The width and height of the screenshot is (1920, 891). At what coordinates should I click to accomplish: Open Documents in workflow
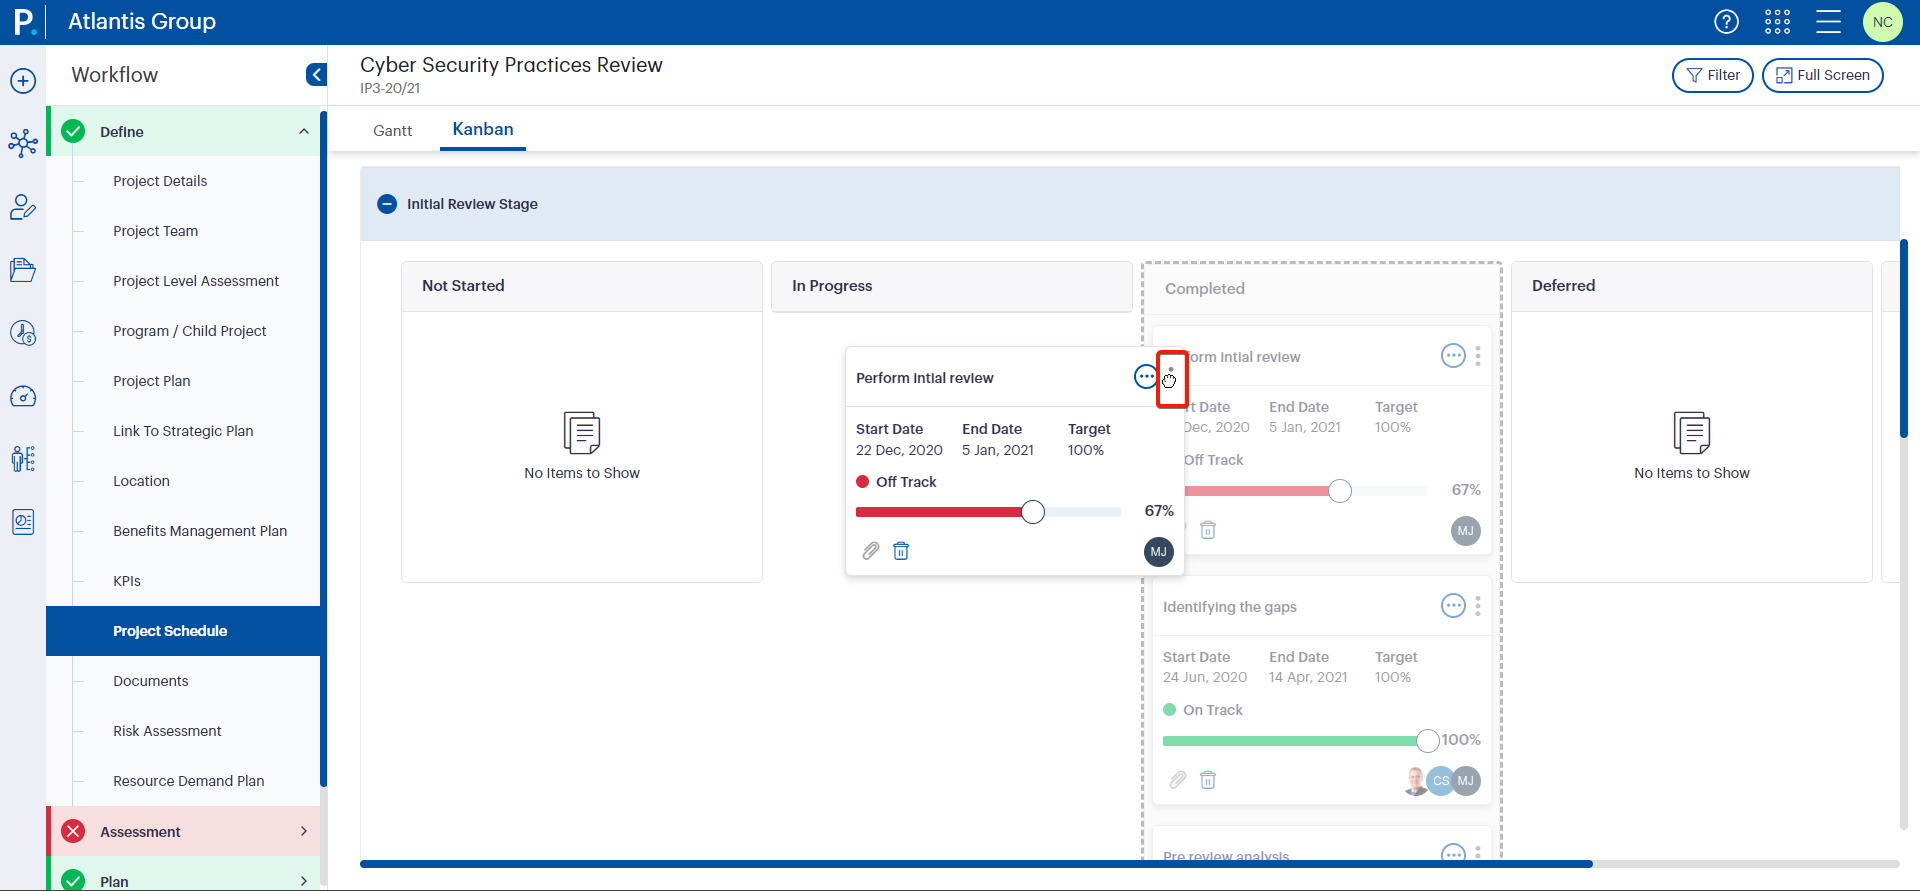(150, 681)
